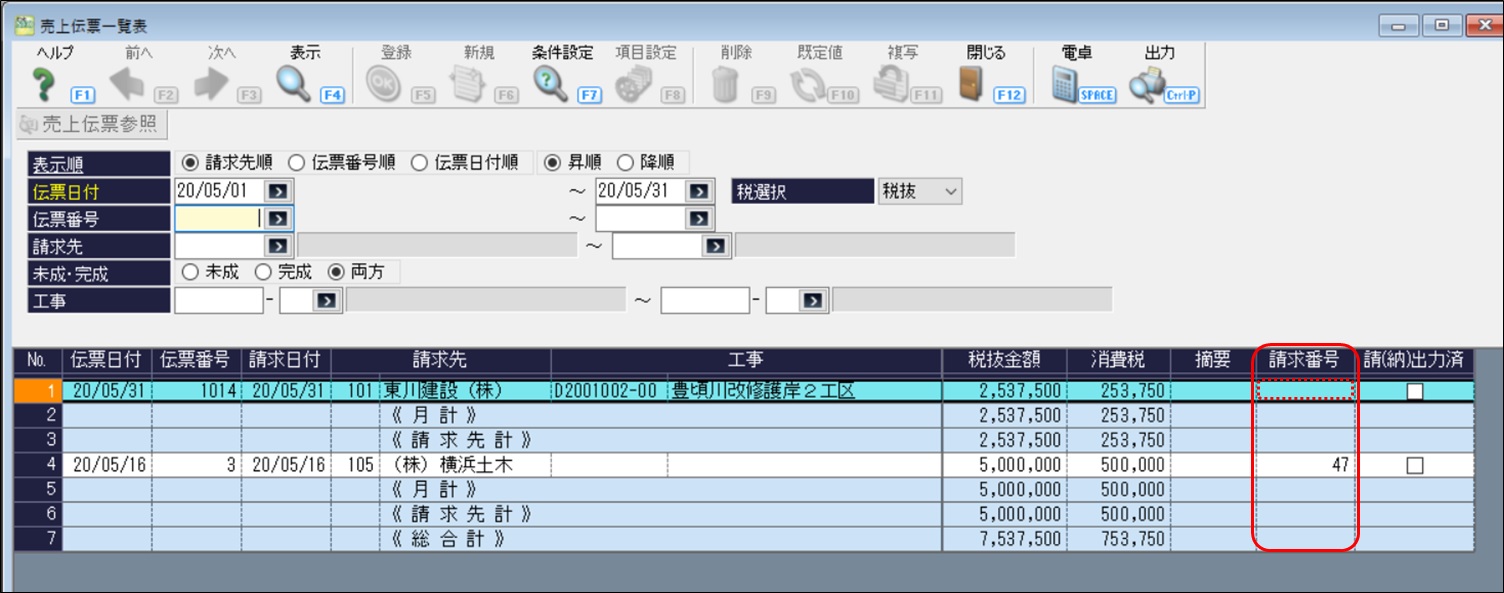Viewport: 1504px width, 593px height.
Task: Select 未成 status option
Action: (189, 271)
